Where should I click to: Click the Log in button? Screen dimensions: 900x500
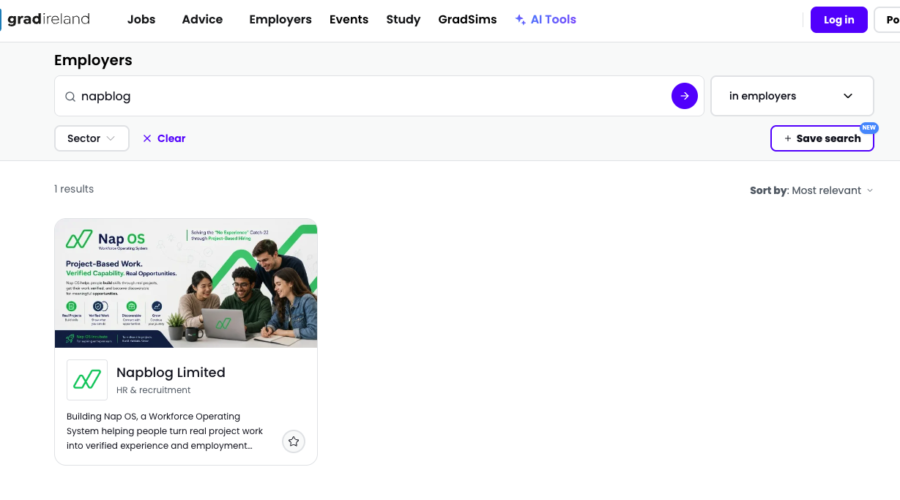pos(839,20)
